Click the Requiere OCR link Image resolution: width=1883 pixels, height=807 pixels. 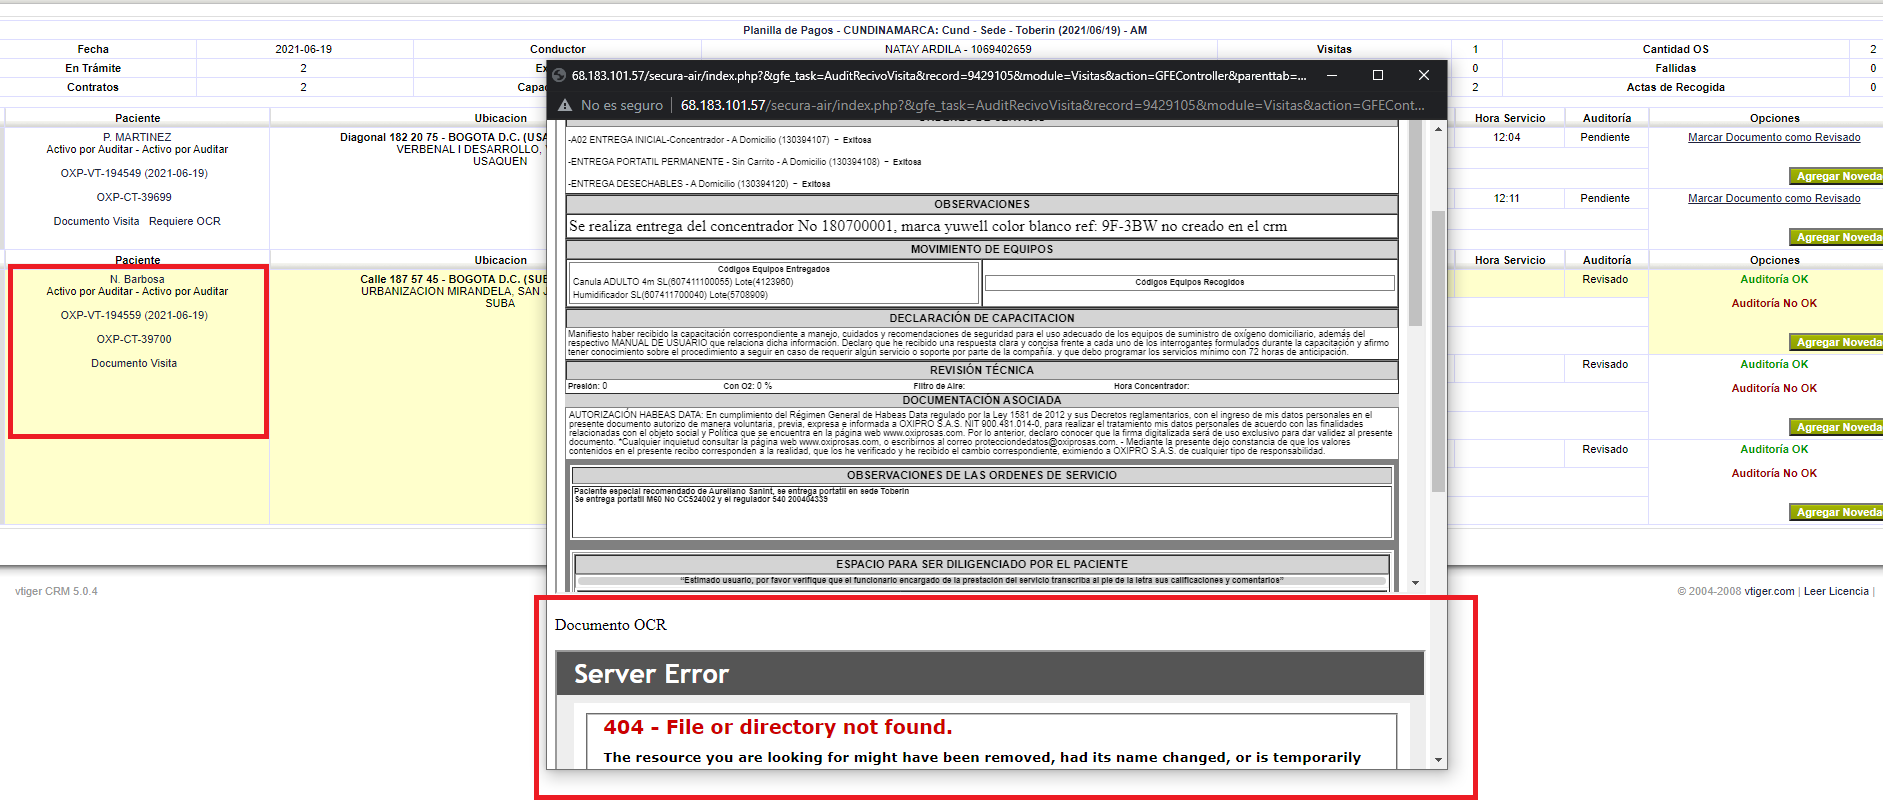tap(185, 222)
